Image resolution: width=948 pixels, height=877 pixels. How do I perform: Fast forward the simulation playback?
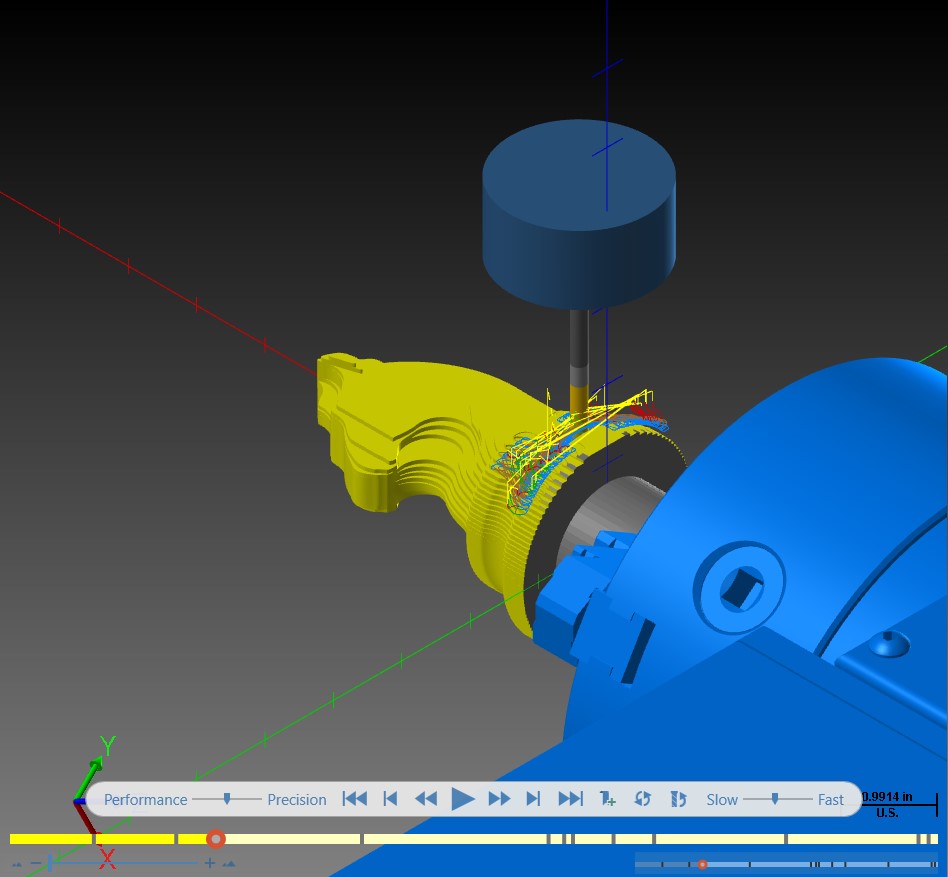499,799
